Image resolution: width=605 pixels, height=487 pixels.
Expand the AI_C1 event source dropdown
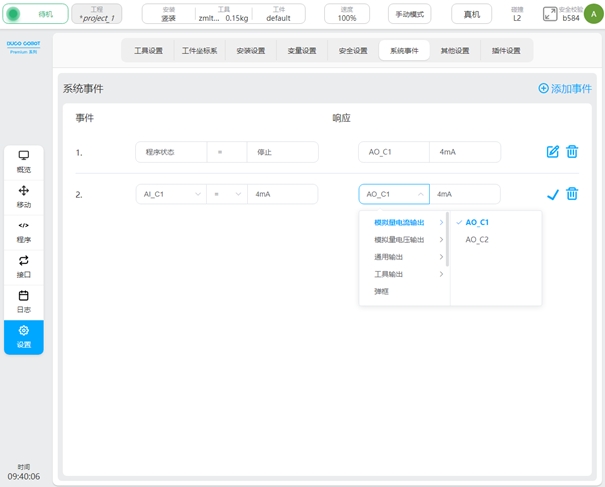171,194
